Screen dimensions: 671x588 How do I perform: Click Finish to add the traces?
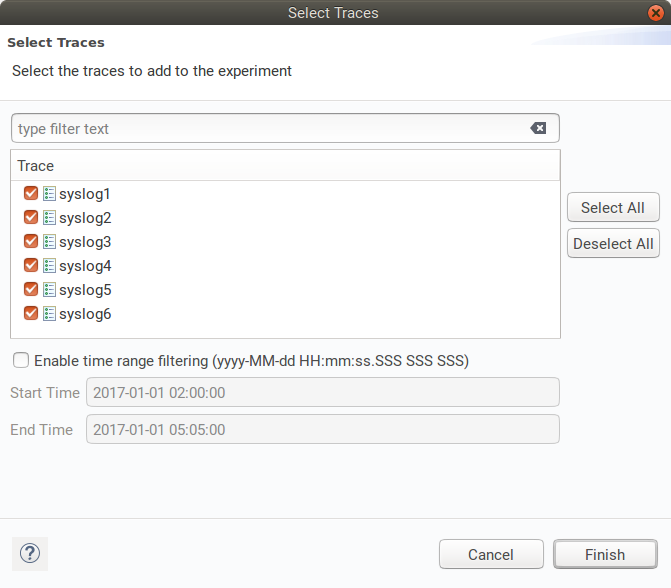pyautogui.click(x=605, y=554)
